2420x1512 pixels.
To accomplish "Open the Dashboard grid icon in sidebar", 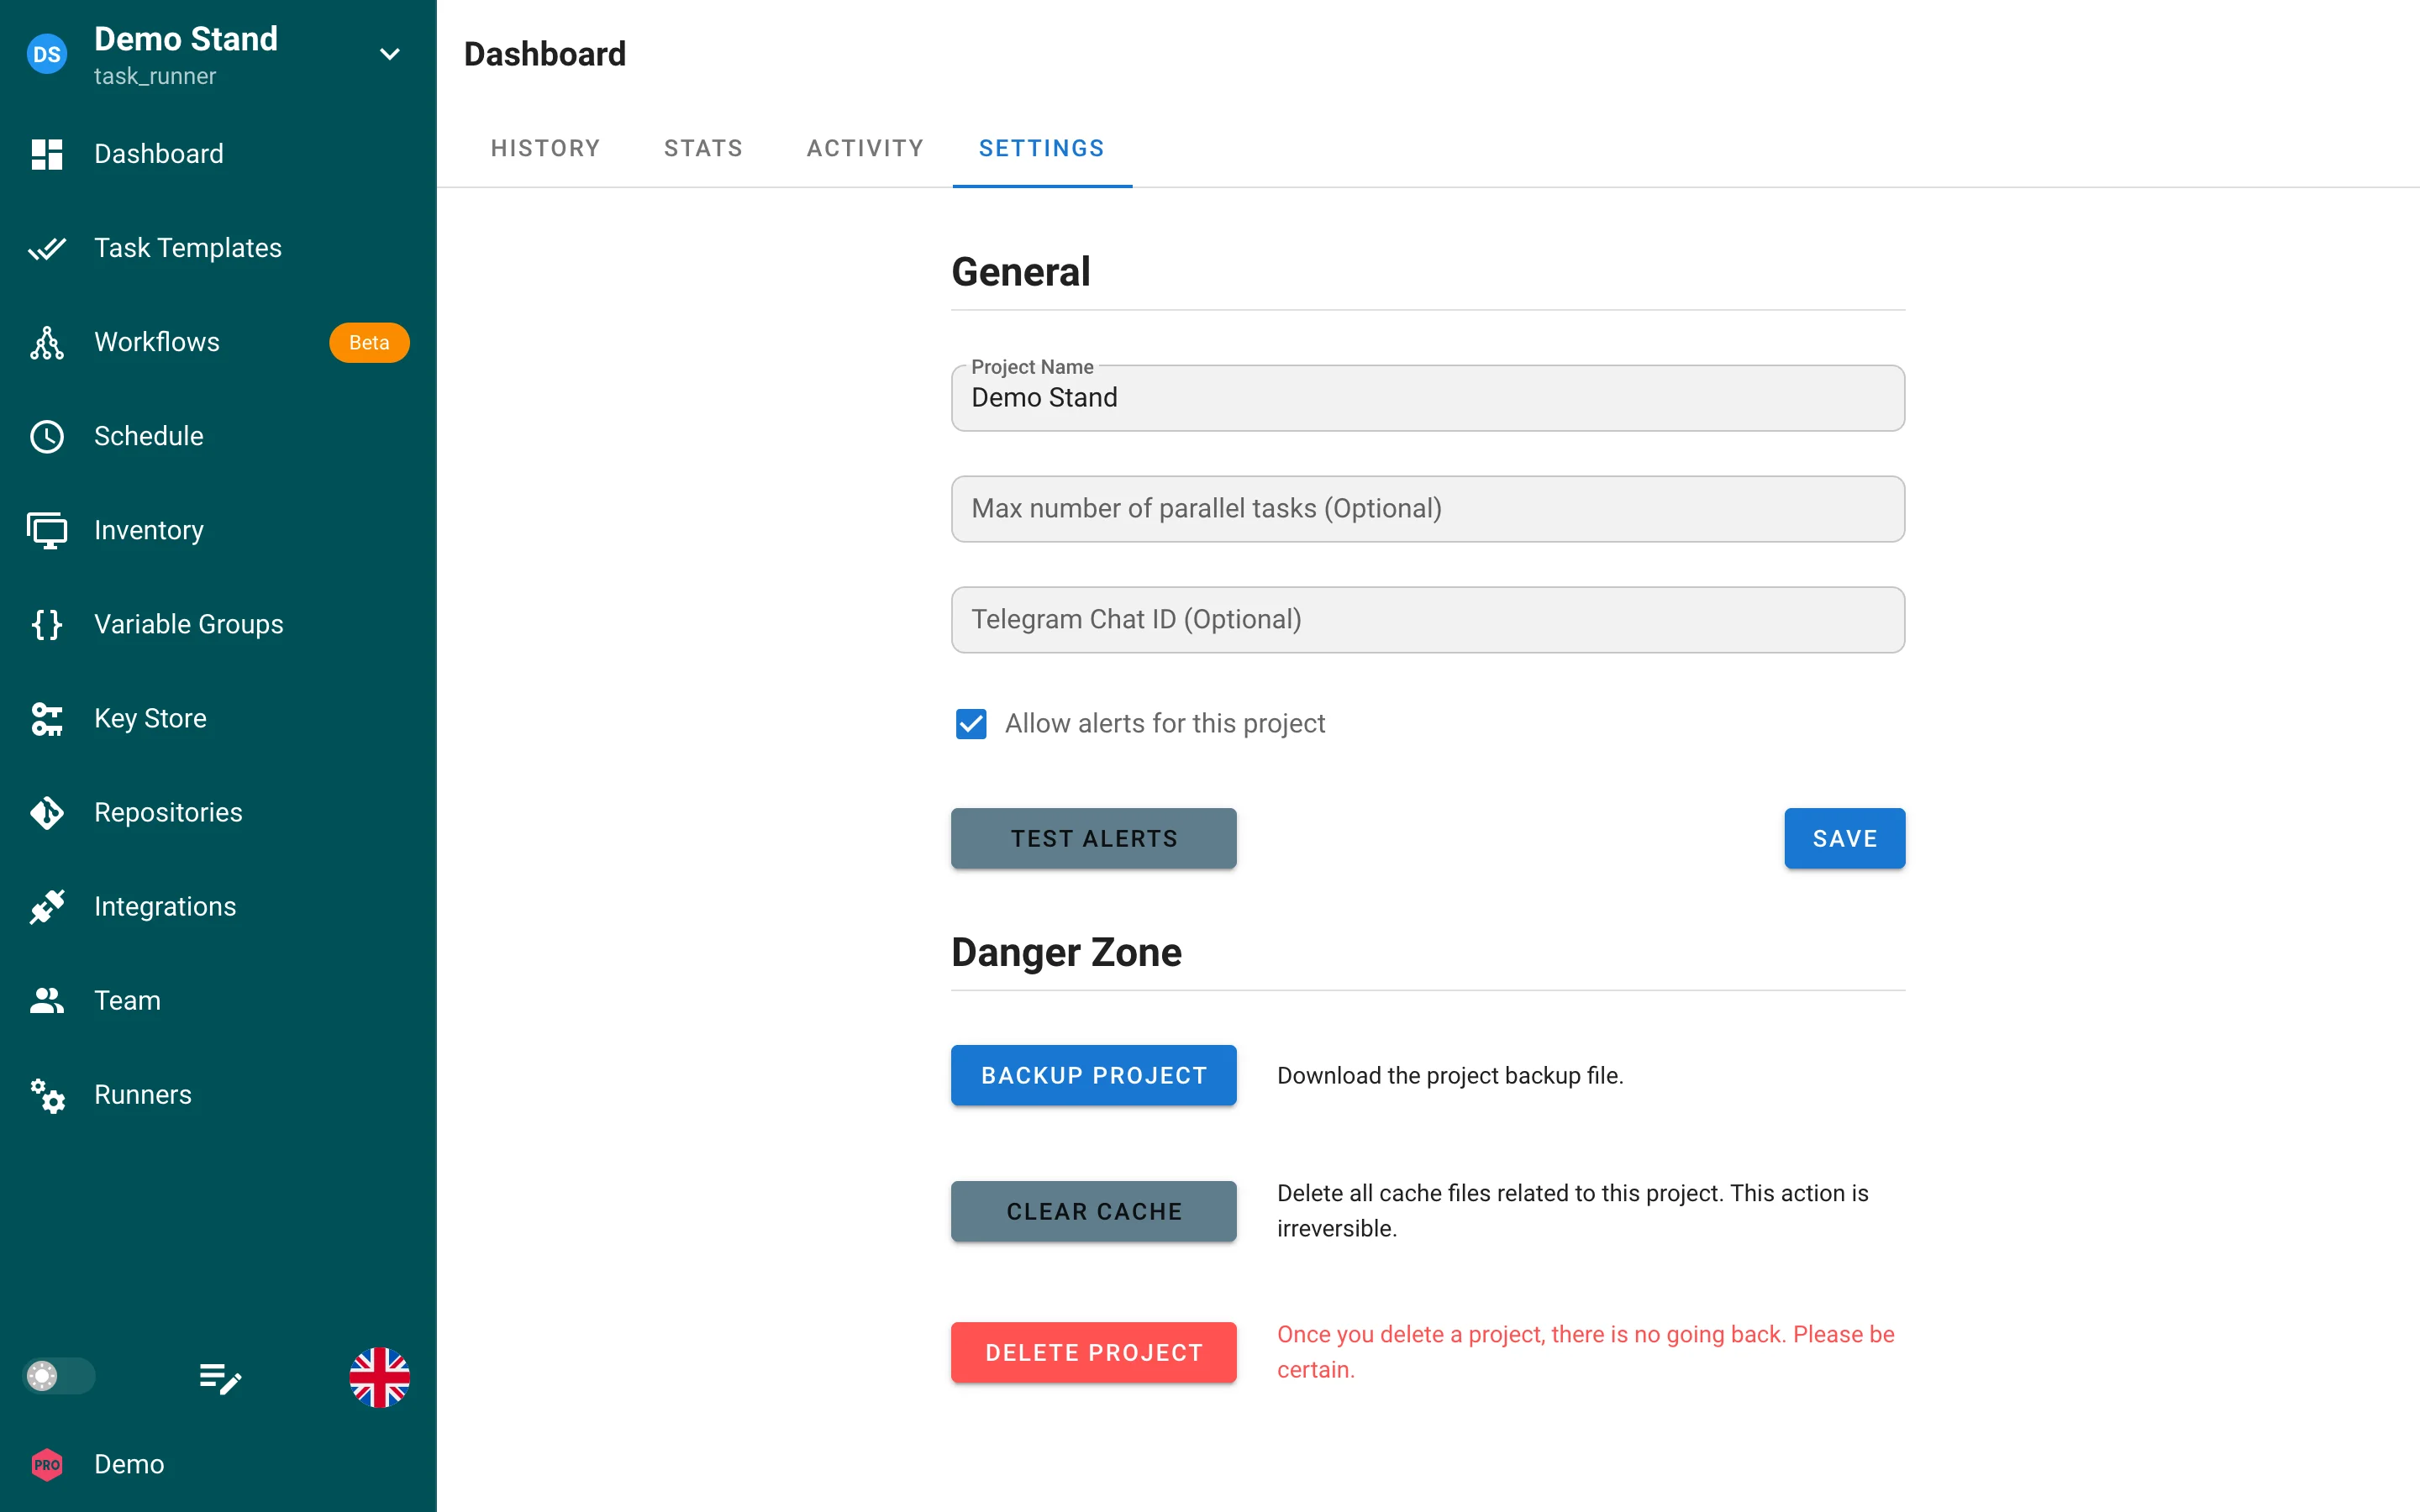I will 46,154.
